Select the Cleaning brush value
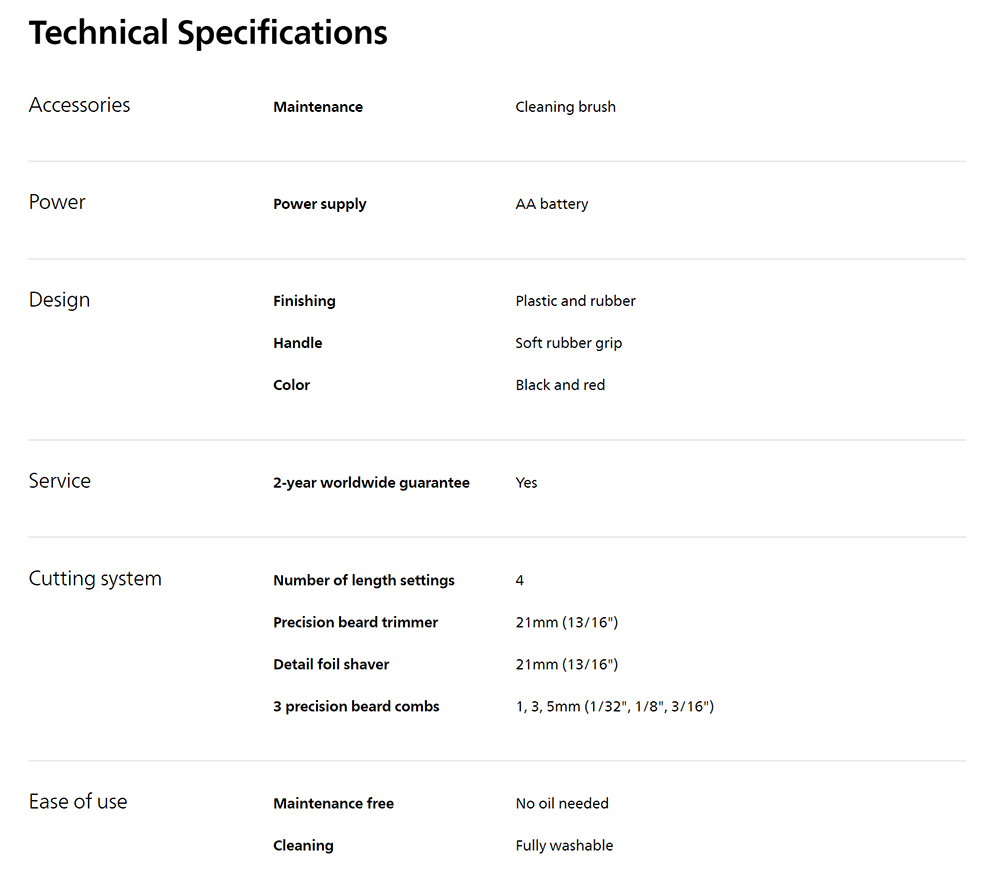Image resolution: width=995 pixels, height=870 pixels. (x=565, y=107)
